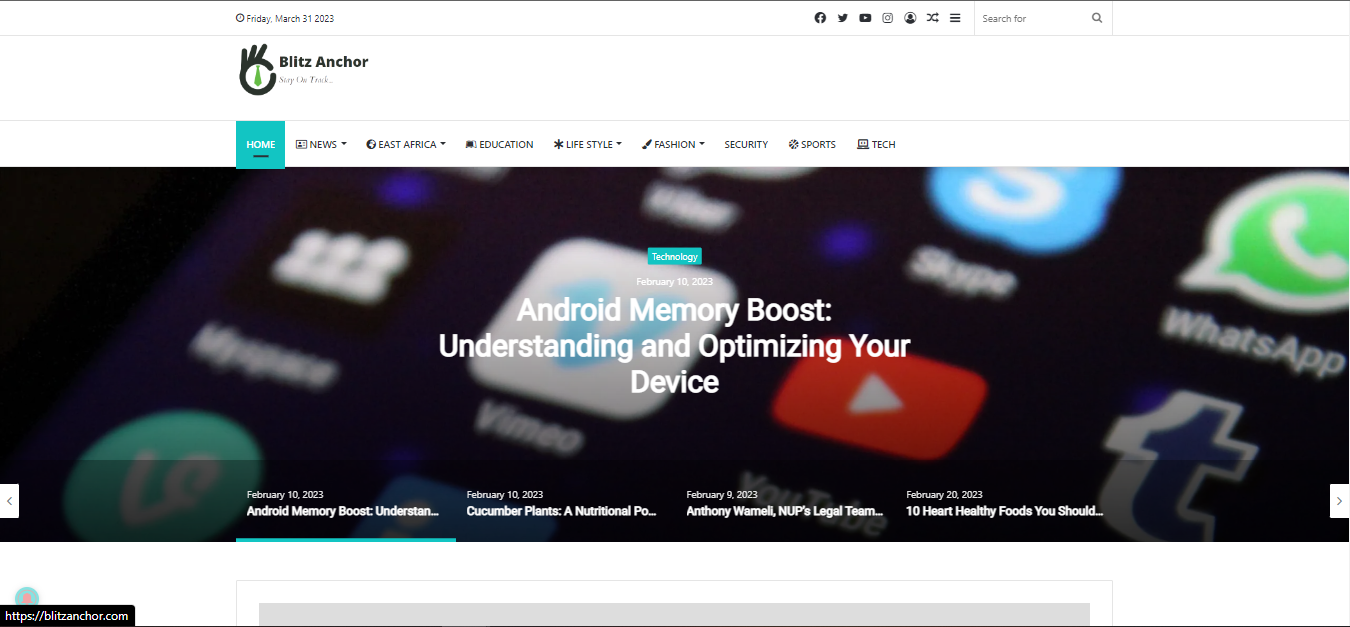The height and width of the screenshot is (627, 1350).
Task: Click the Twitter icon in top bar
Action: pyautogui.click(x=843, y=18)
